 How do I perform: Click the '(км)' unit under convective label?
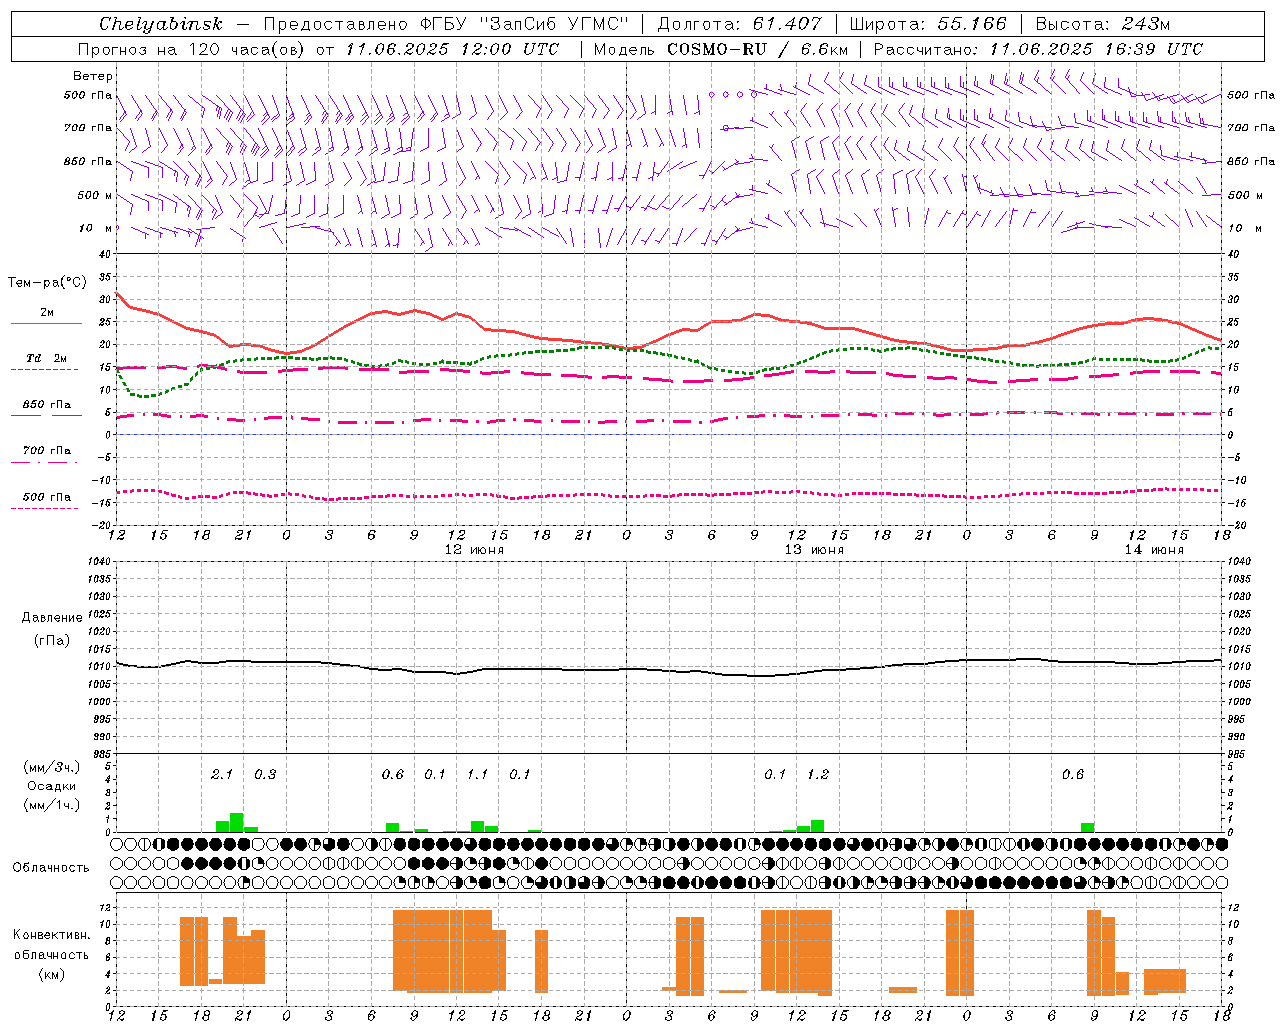point(52,974)
